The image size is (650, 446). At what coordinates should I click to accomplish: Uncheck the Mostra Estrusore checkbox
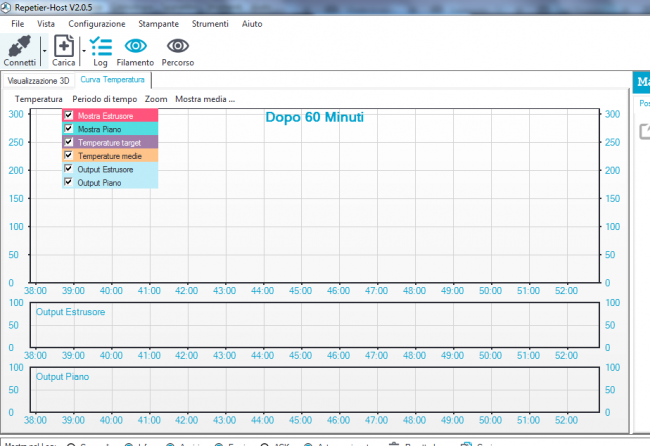point(68,116)
